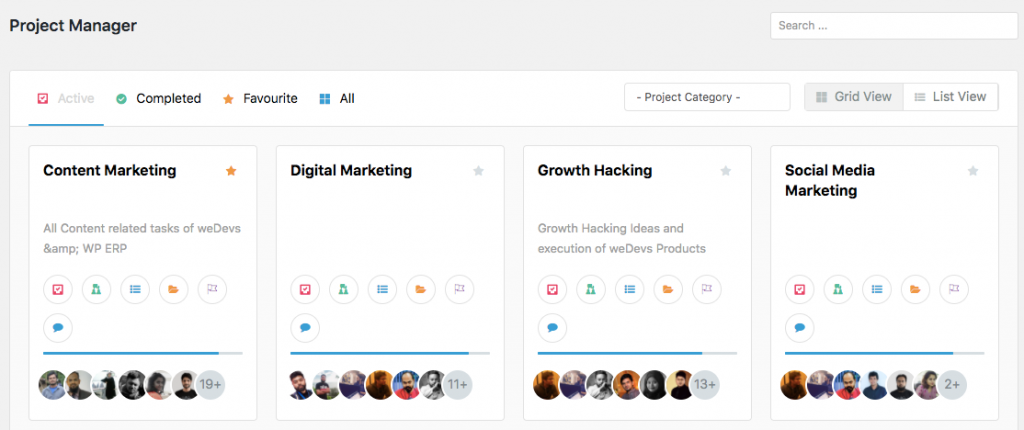Open comments bubble icon in Social Media Marketing card
Image resolution: width=1024 pixels, height=430 pixels.
tap(799, 327)
